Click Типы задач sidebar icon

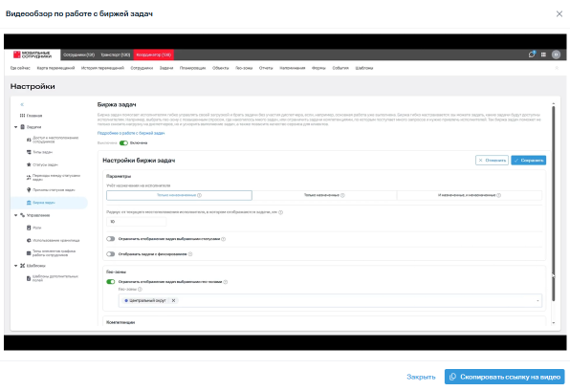pyautogui.click(x=29, y=152)
